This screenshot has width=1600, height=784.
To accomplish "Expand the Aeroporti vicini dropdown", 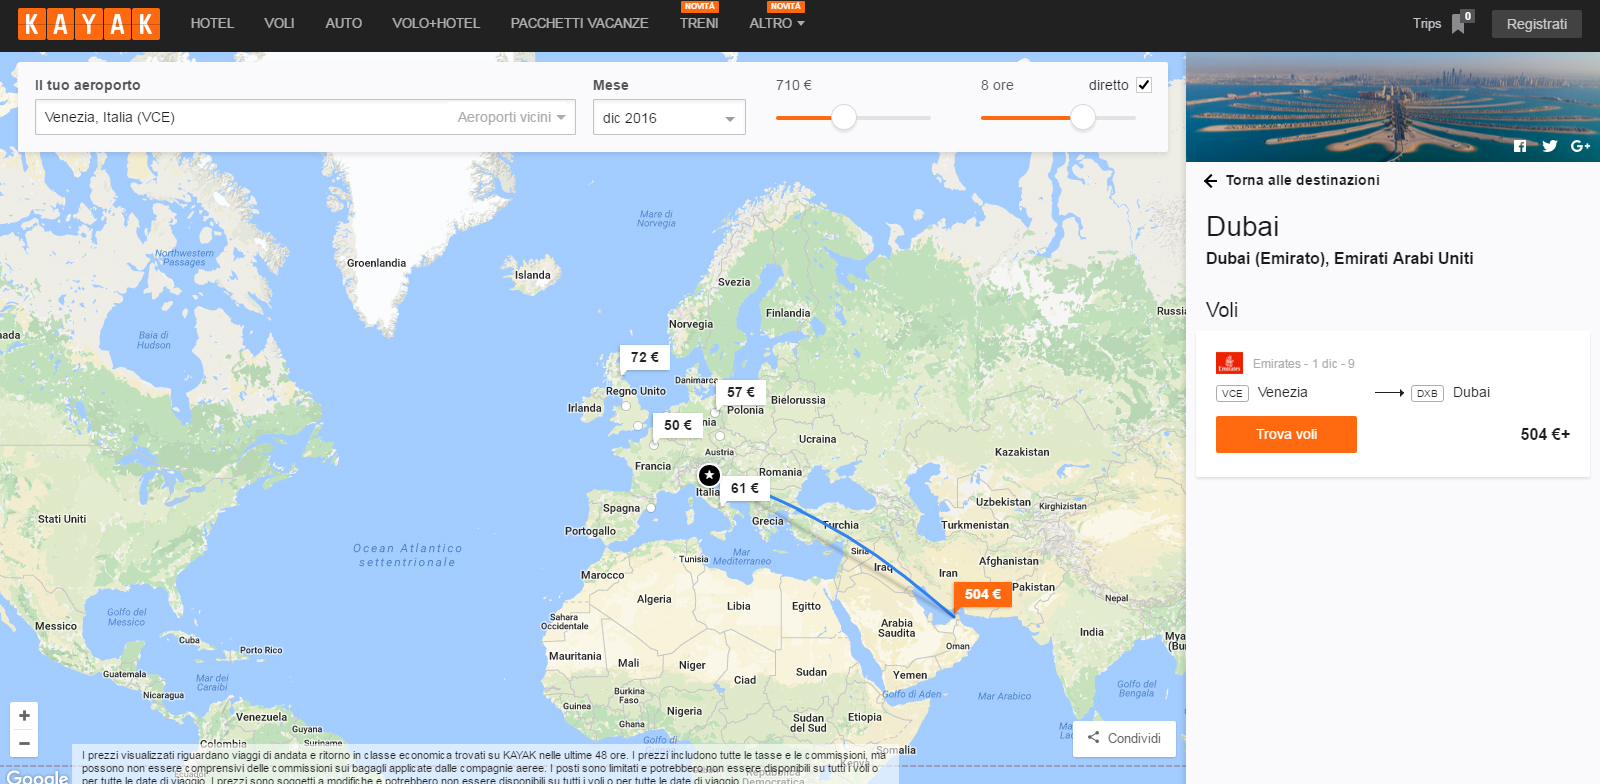I will click(512, 117).
